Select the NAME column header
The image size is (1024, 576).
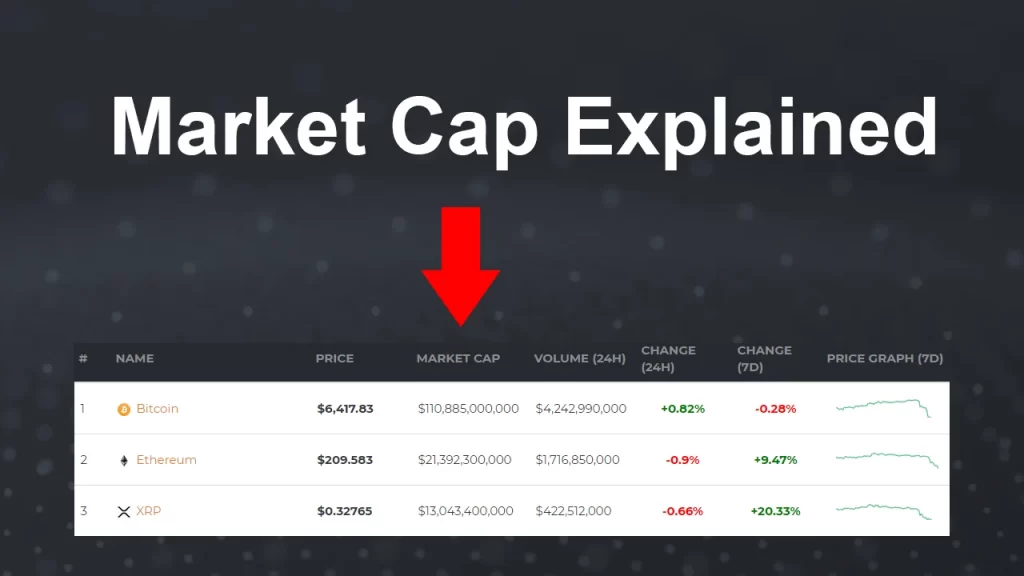click(134, 358)
